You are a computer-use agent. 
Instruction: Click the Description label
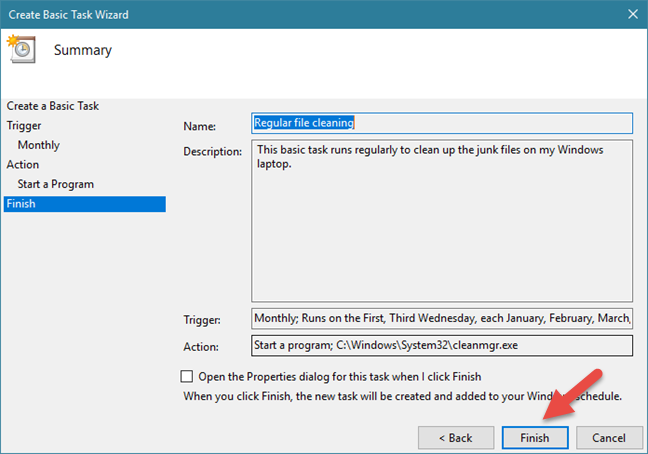pos(211,151)
